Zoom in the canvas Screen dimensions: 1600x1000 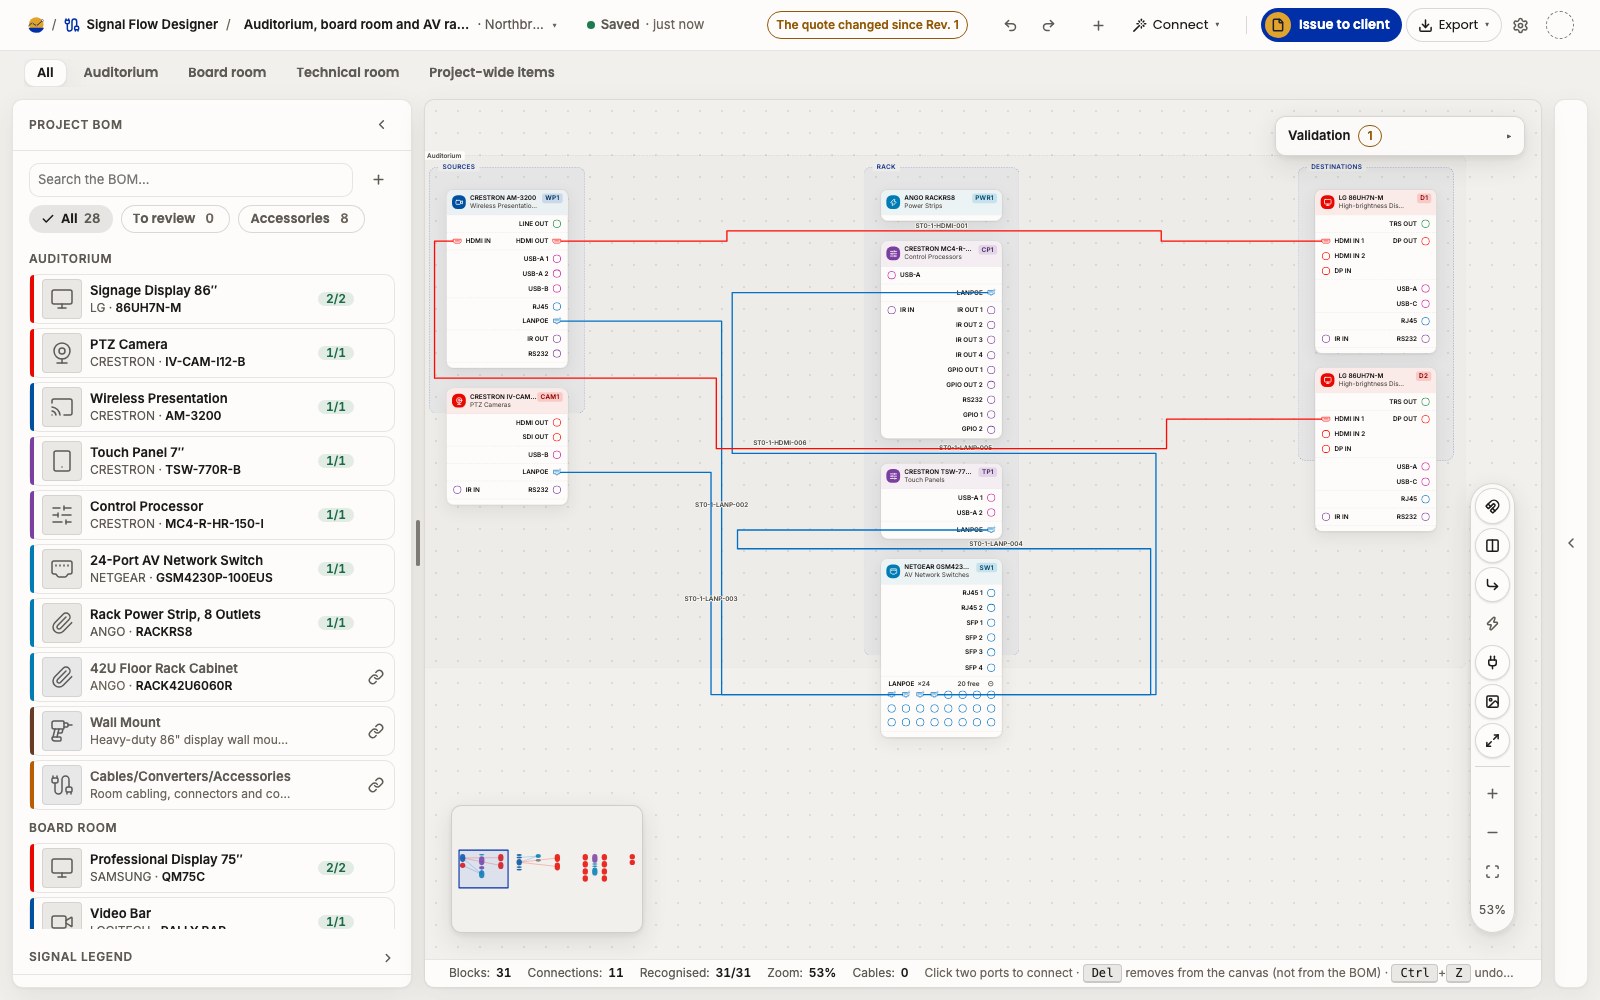coord(1492,794)
